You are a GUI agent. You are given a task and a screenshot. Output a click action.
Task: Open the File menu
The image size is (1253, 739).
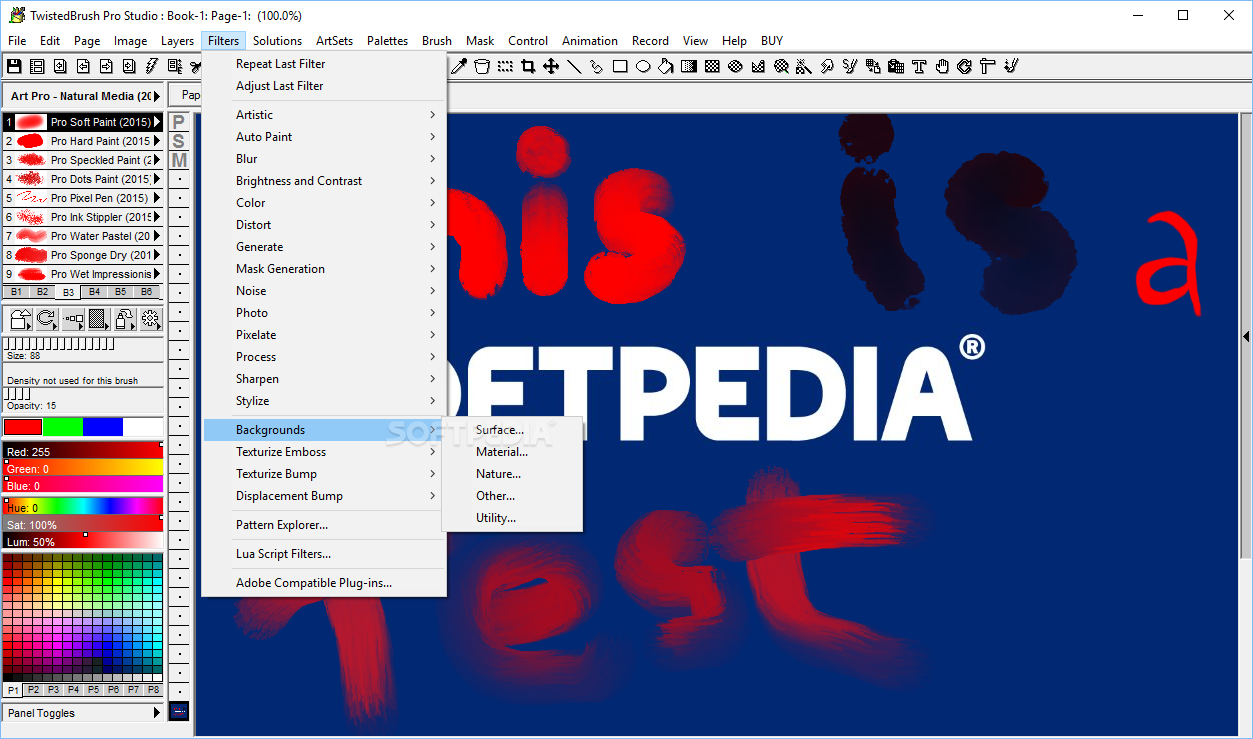pos(17,41)
